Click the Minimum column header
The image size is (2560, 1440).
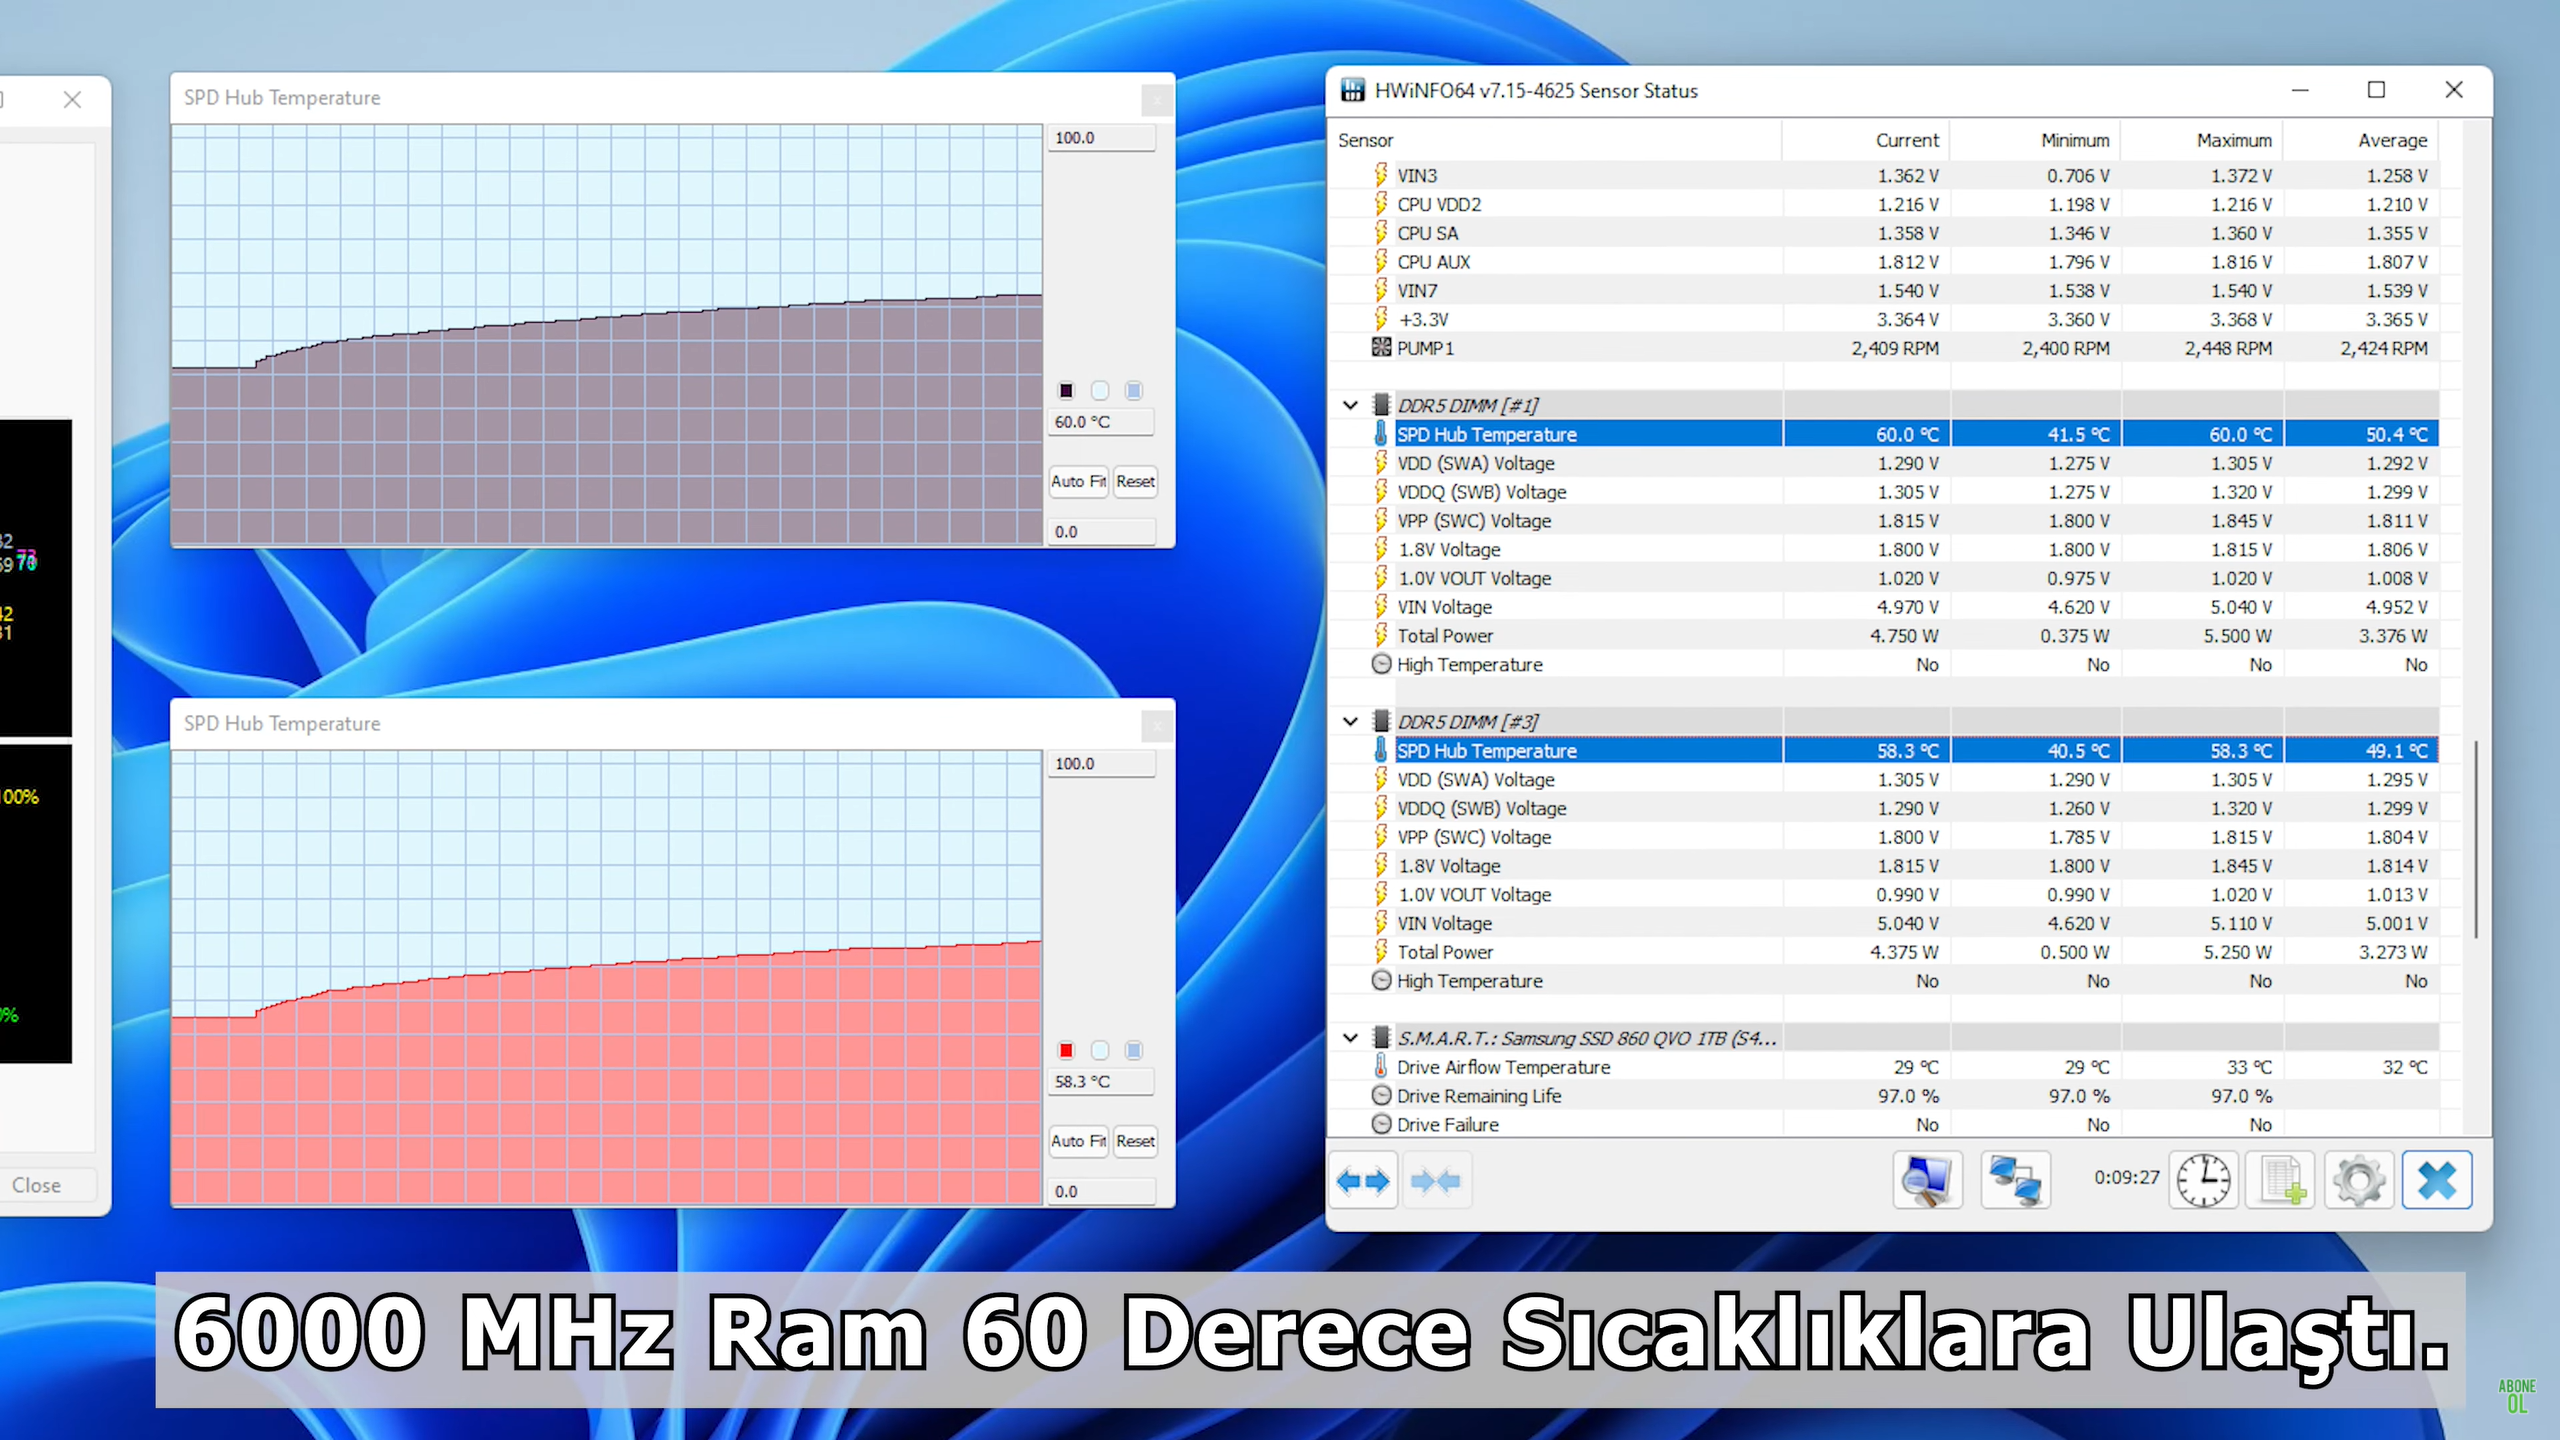pyautogui.click(x=2035, y=140)
